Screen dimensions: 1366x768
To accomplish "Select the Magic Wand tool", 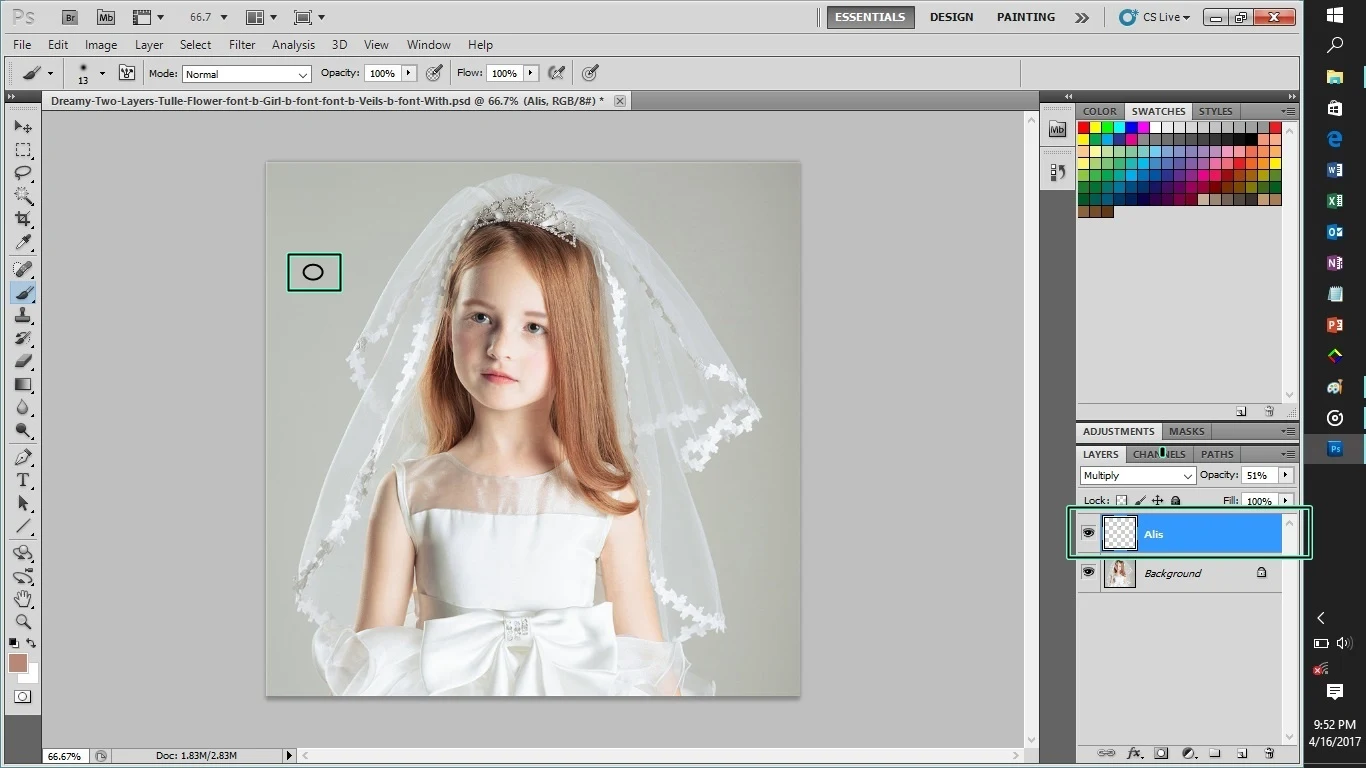I will (x=23, y=196).
